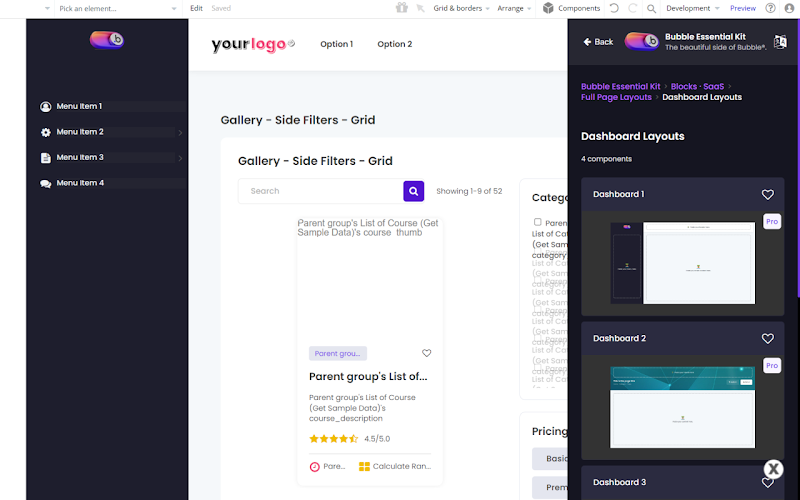The width and height of the screenshot is (800, 500).
Task: Open the Grid & borders dropdown
Action: point(461,8)
